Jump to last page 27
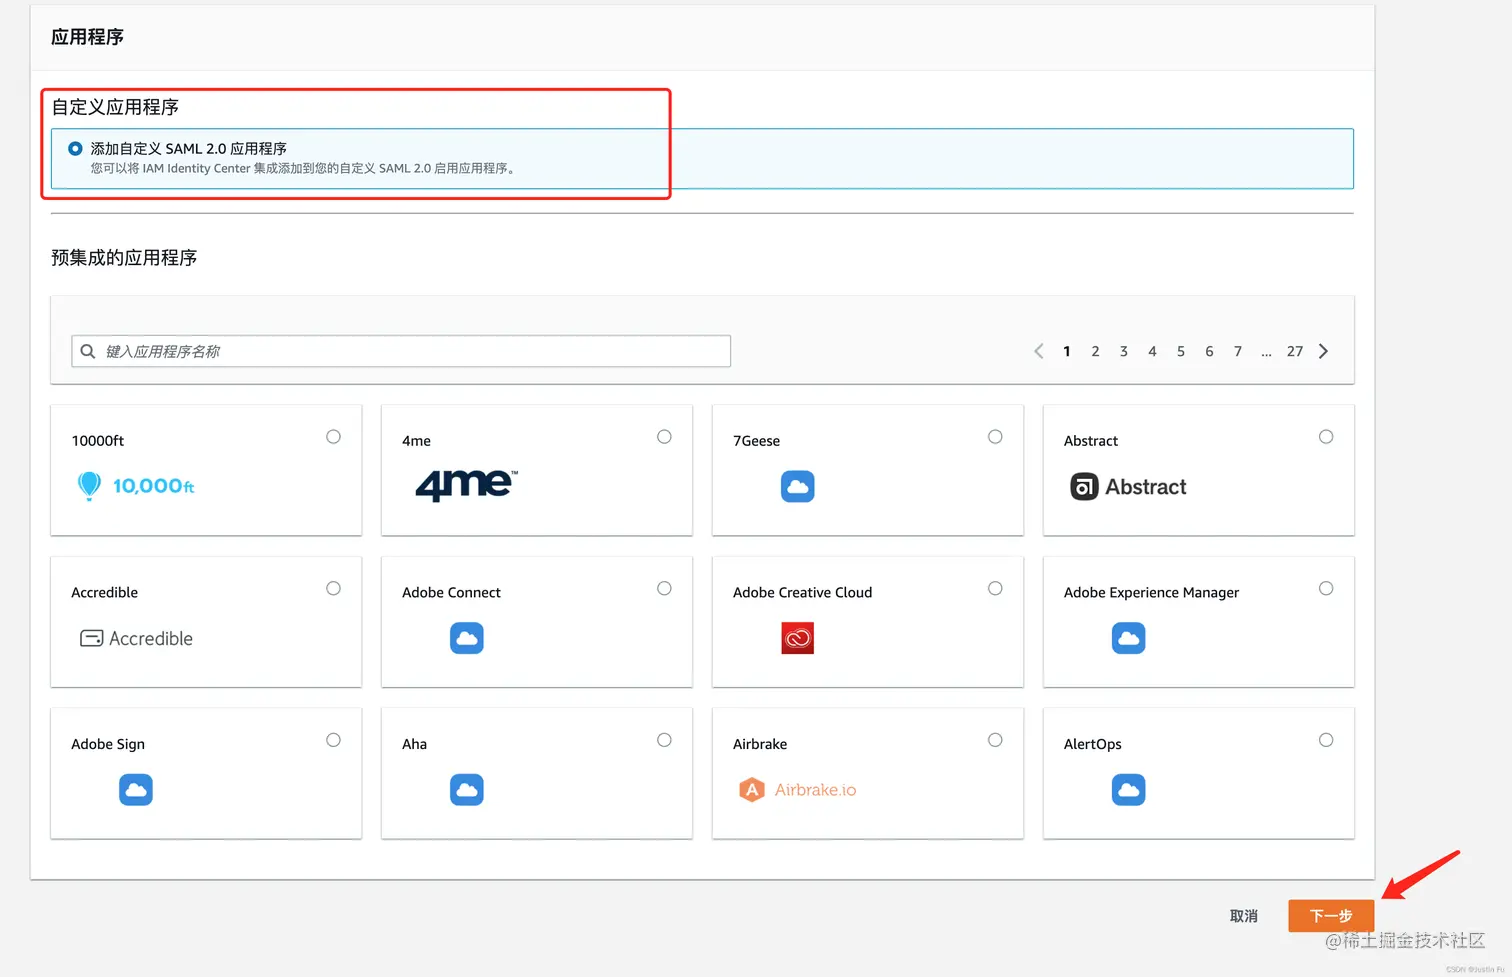 click(1295, 352)
